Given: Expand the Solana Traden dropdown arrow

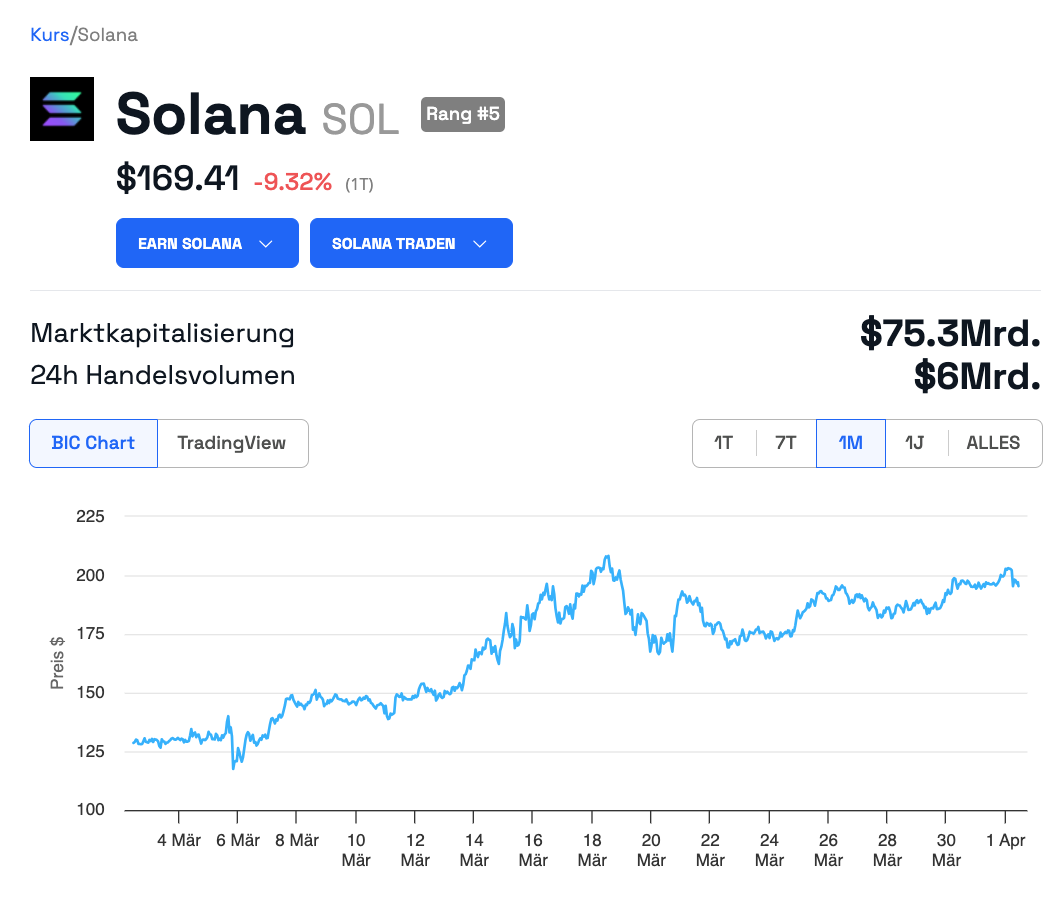Looking at the screenshot, I should [x=480, y=244].
